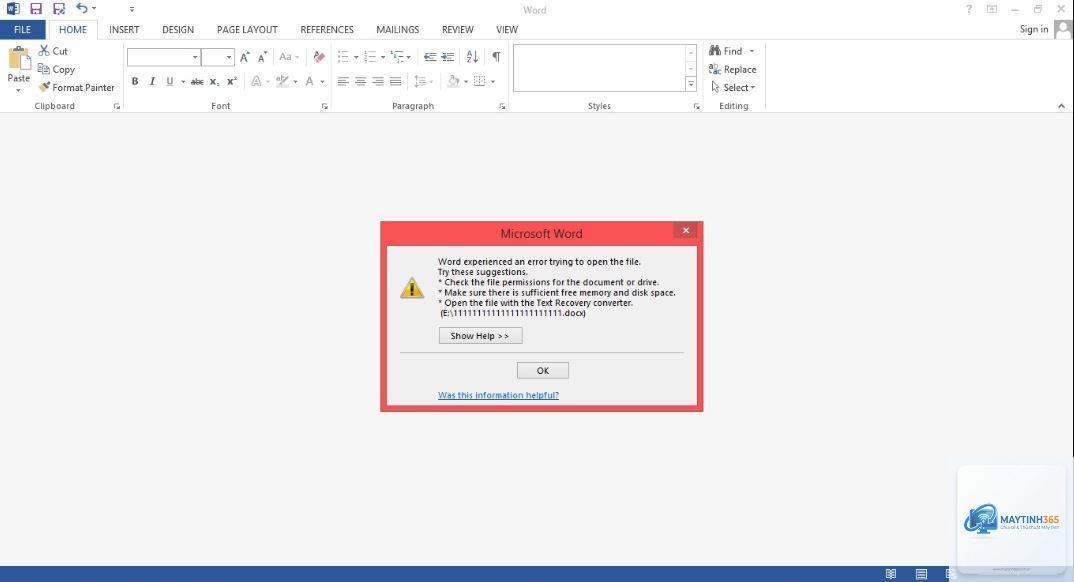Image resolution: width=1074 pixels, height=582 pixels.
Task: Click the Clear Formatting eraser icon
Action: pyautogui.click(x=319, y=57)
